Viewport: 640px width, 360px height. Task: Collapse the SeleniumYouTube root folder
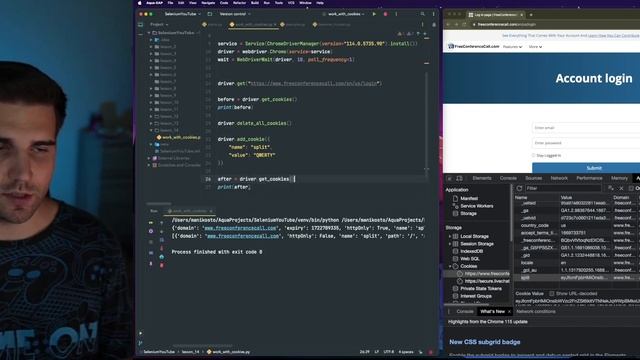(x=149, y=33)
